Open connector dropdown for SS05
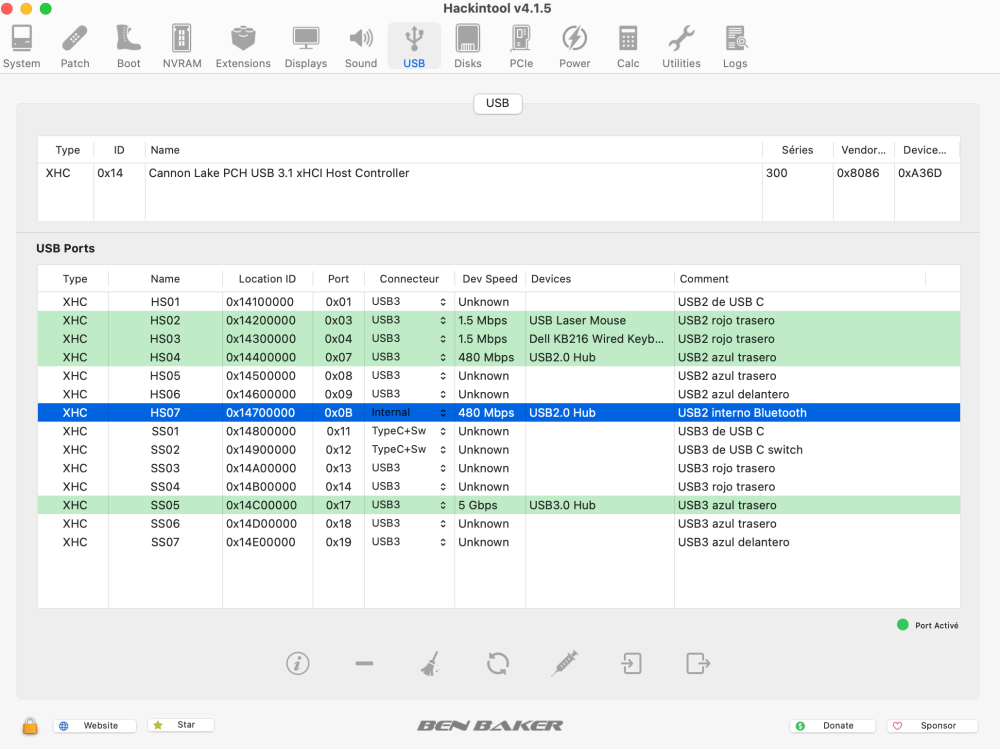This screenshot has width=1000, height=749. click(408, 505)
